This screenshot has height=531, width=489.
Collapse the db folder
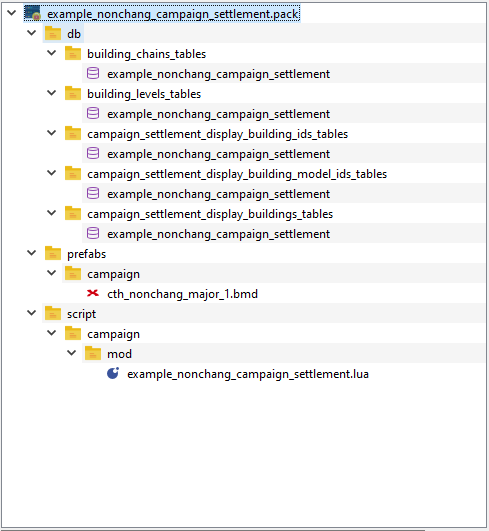tap(31, 33)
